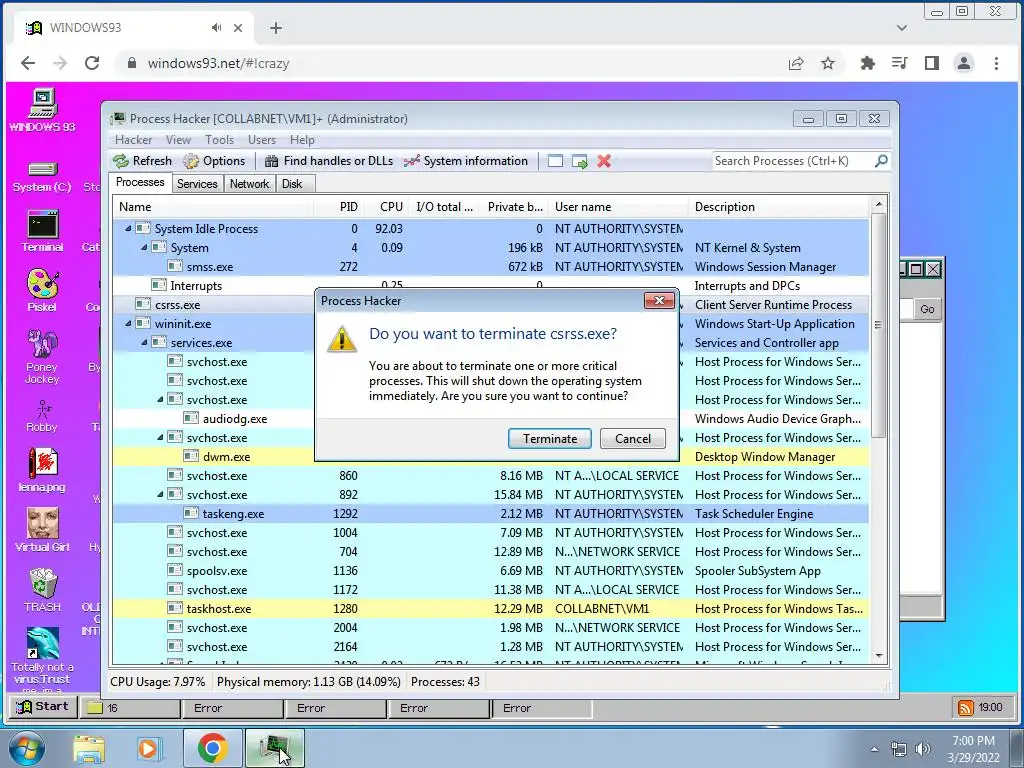Click the Piskel desktop icon
This screenshot has width=1024, height=768.
pos(42,290)
